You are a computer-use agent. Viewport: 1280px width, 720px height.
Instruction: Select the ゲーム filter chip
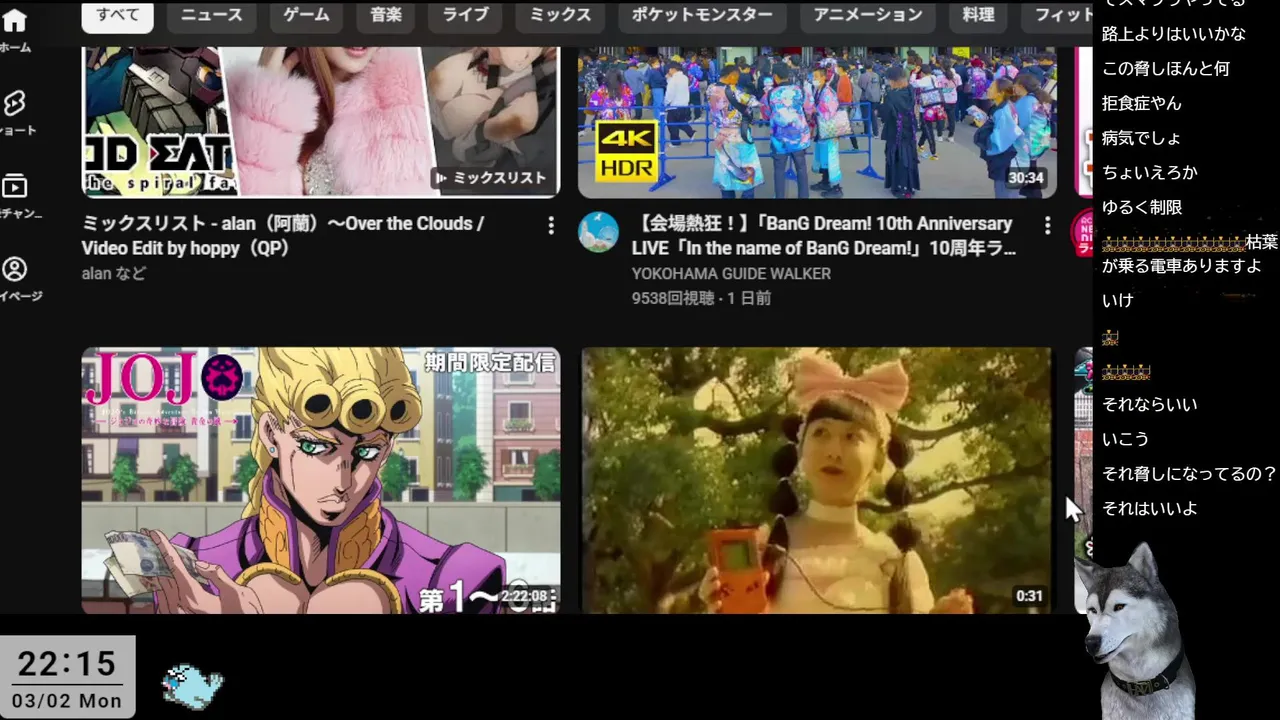(306, 15)
